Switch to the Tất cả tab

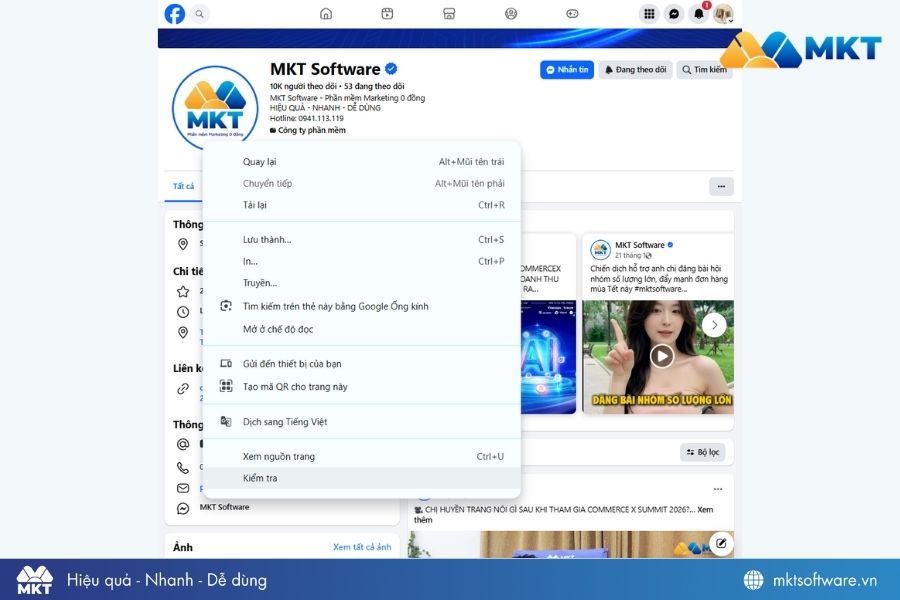pos(183,186)
